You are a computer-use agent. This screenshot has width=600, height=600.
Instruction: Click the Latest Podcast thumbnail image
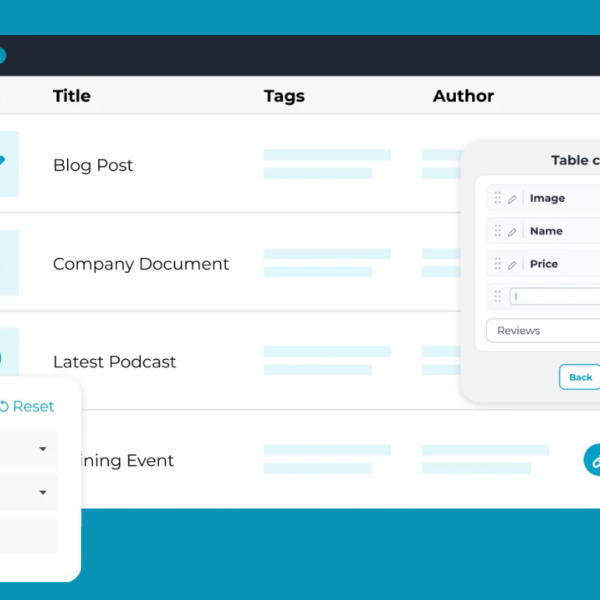point(9,352)
